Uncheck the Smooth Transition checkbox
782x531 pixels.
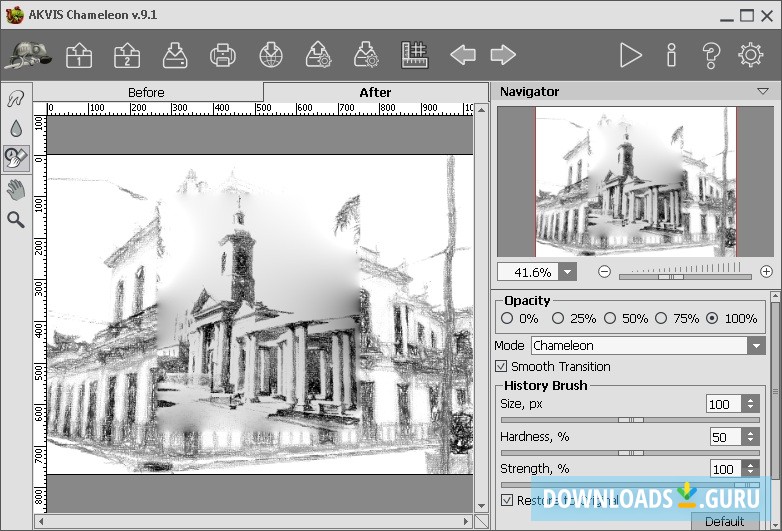point(502,367)
